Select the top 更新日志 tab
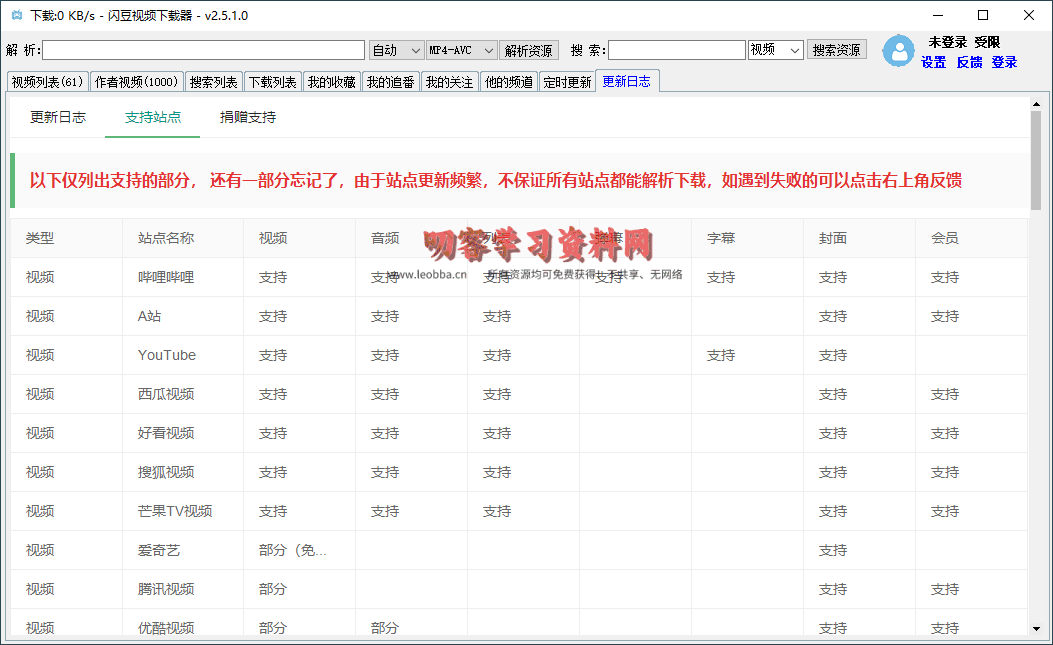This screenshot has height=645, width=1053. coord(627,81)
